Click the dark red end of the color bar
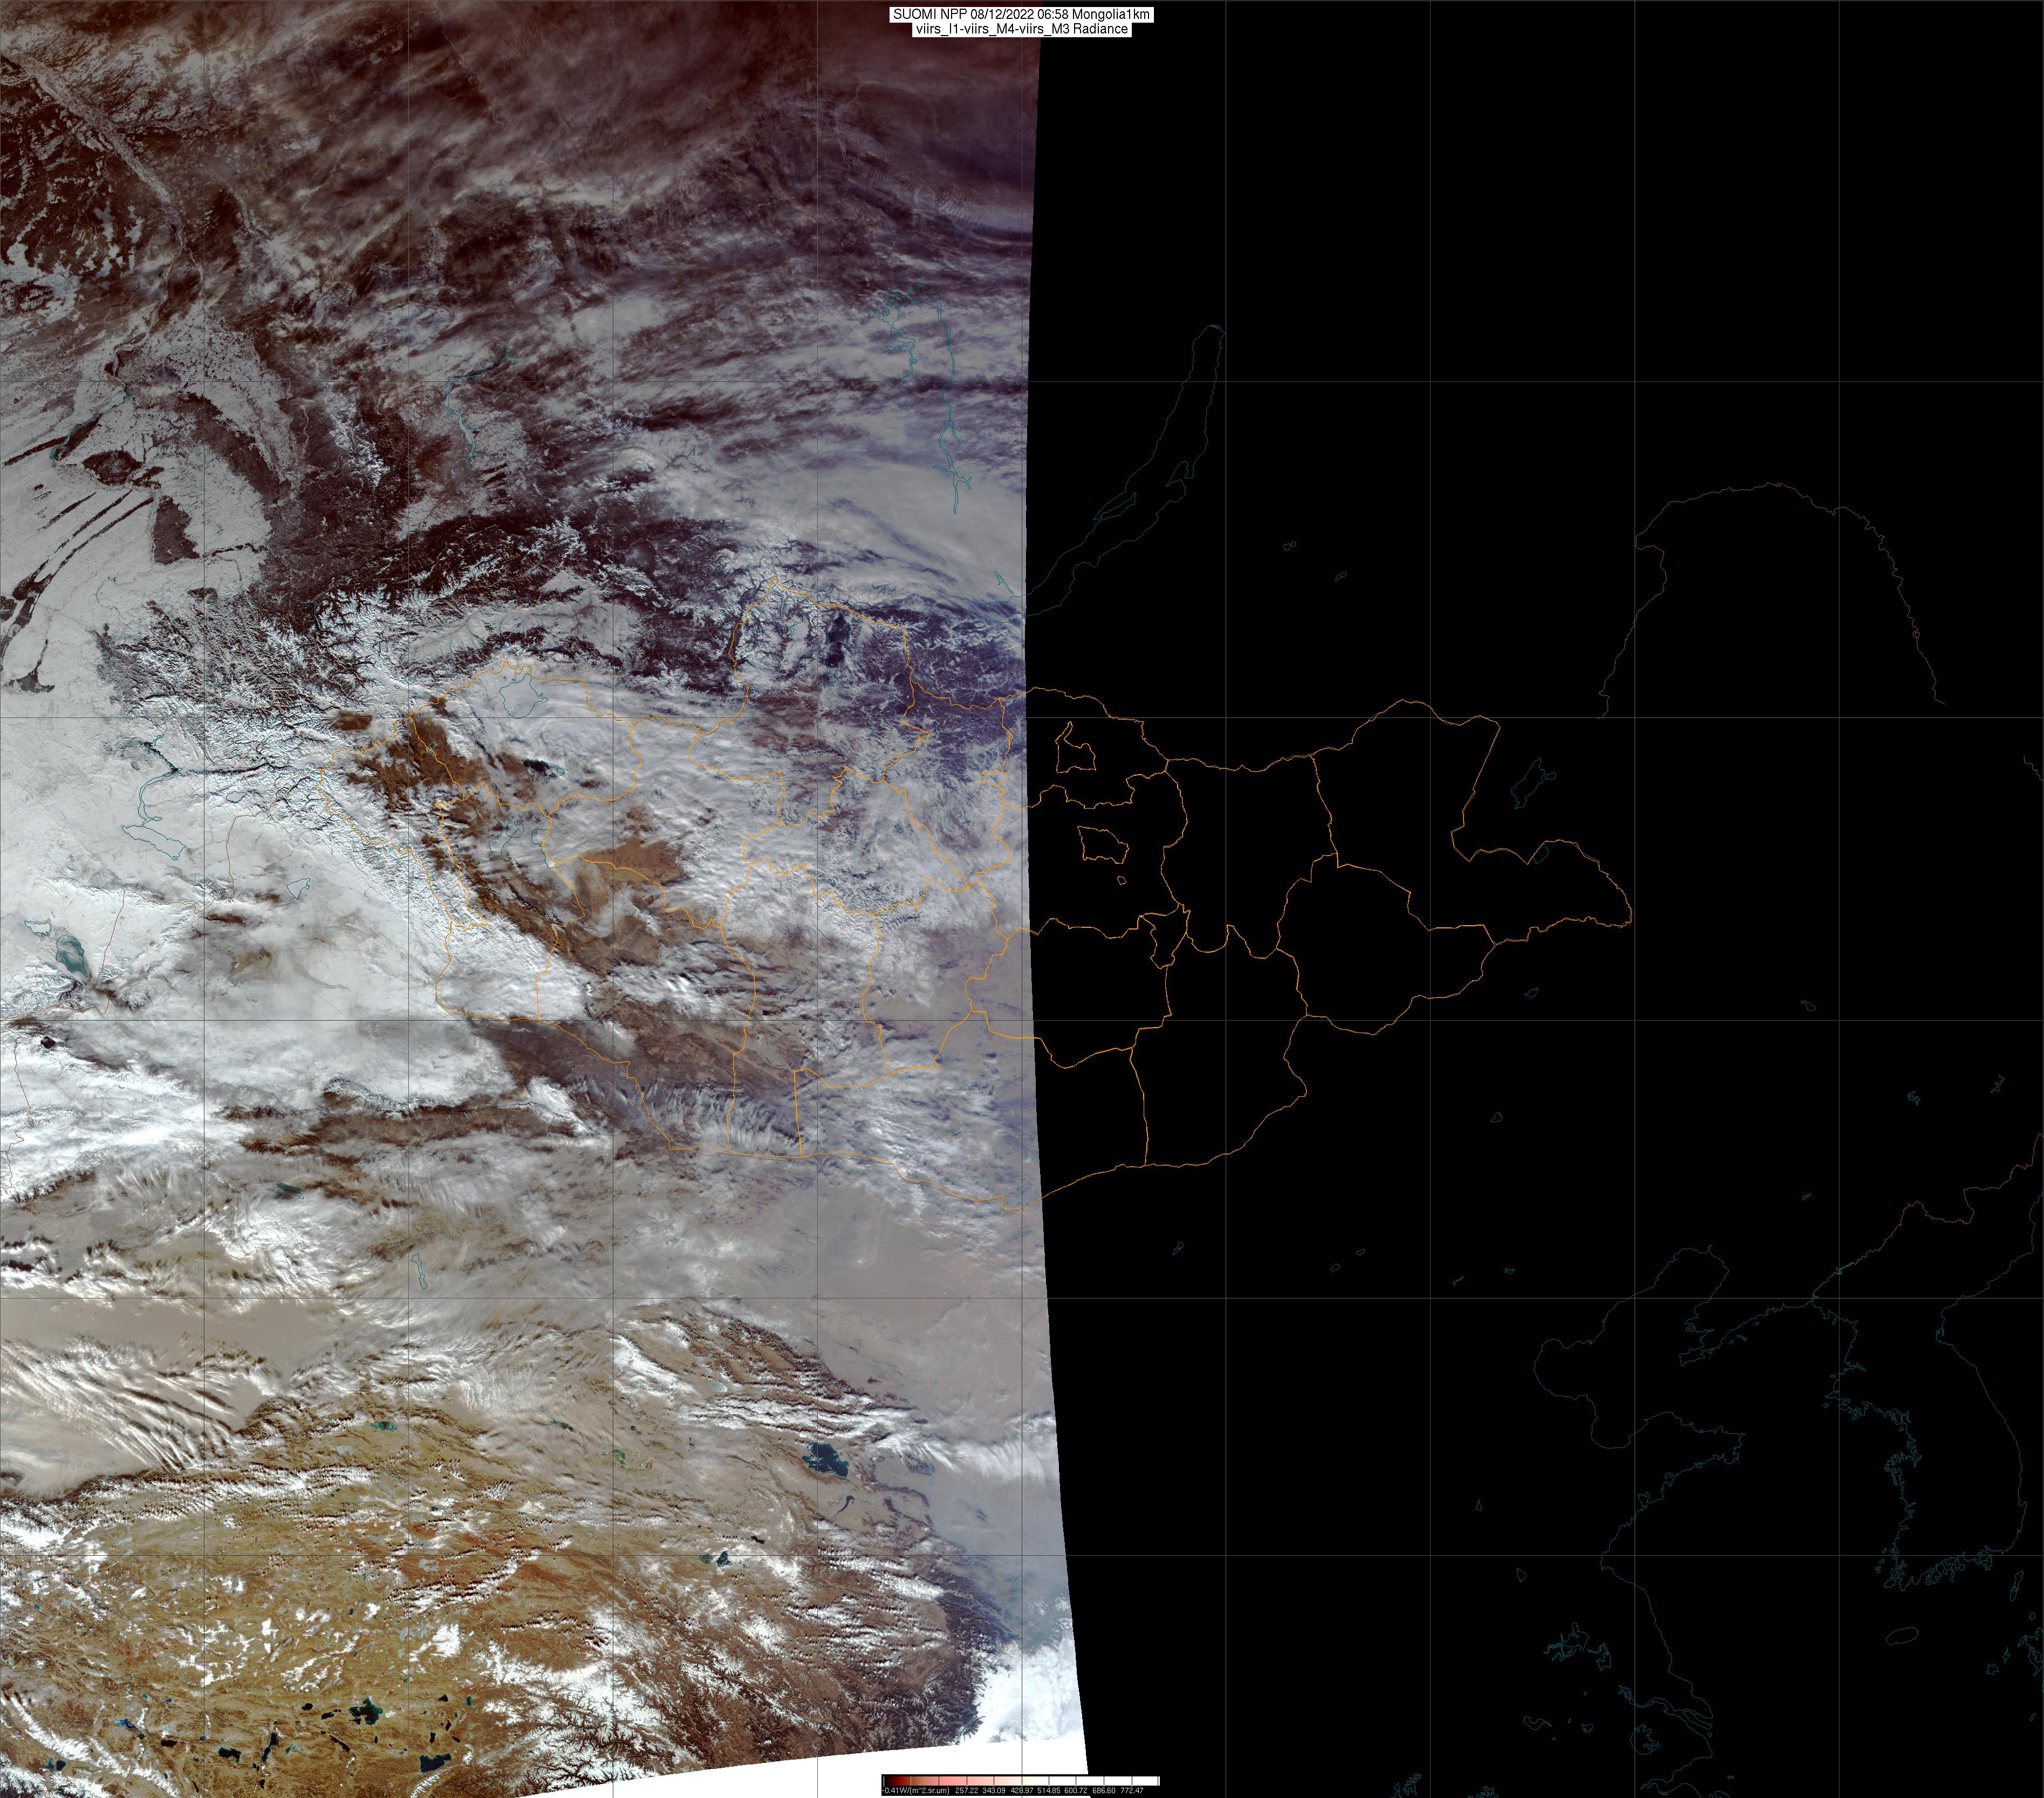The height and width of the screenshot is (1798, 2044). (x=893, y=1781)
